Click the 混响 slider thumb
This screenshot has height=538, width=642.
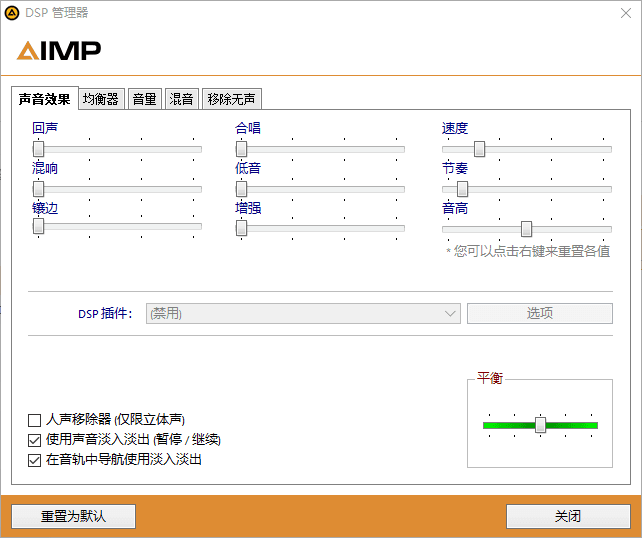click(38, 188)
